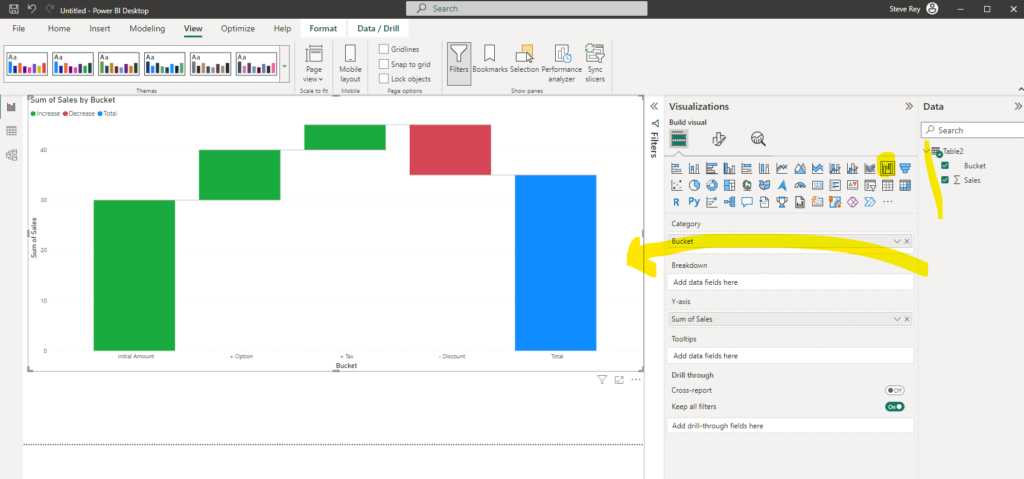
Task: Click the Mobile layout button
Action: pyautogui.click(x=350, y=64)
